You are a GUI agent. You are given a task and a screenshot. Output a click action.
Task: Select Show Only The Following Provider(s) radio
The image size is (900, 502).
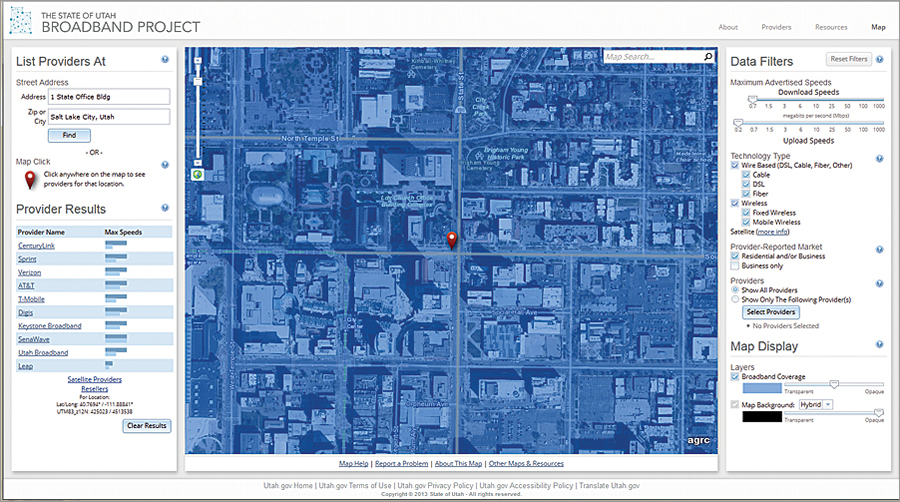(x=735, y=299)
